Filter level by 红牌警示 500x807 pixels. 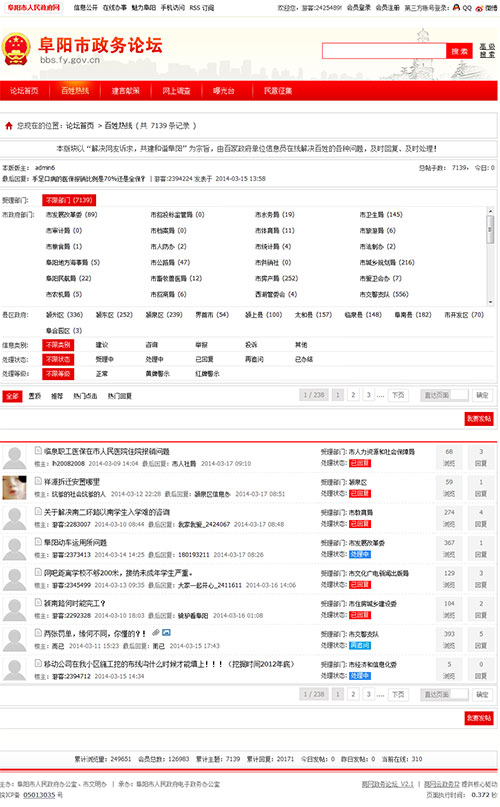pos(208,374)
